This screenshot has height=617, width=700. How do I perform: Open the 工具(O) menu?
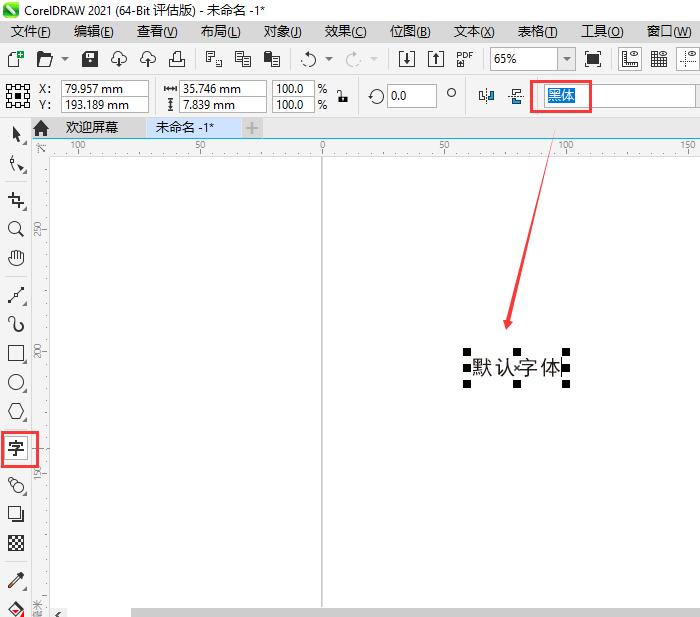pos(602,31)
